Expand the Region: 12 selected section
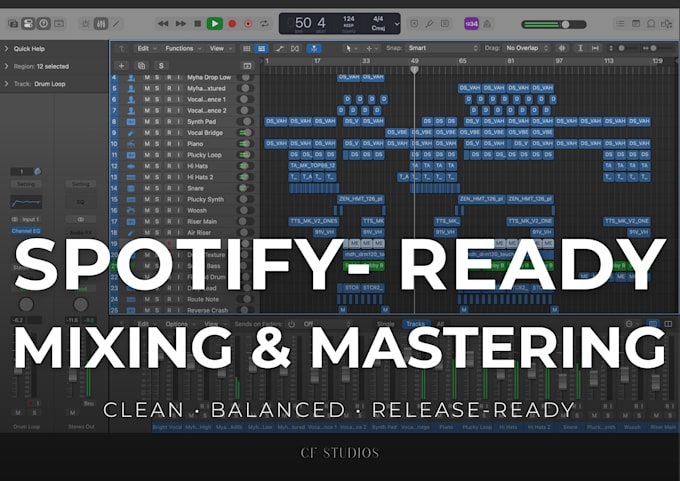Image resolution: width=680 pixels, height=481 pixels. [7, 66]
